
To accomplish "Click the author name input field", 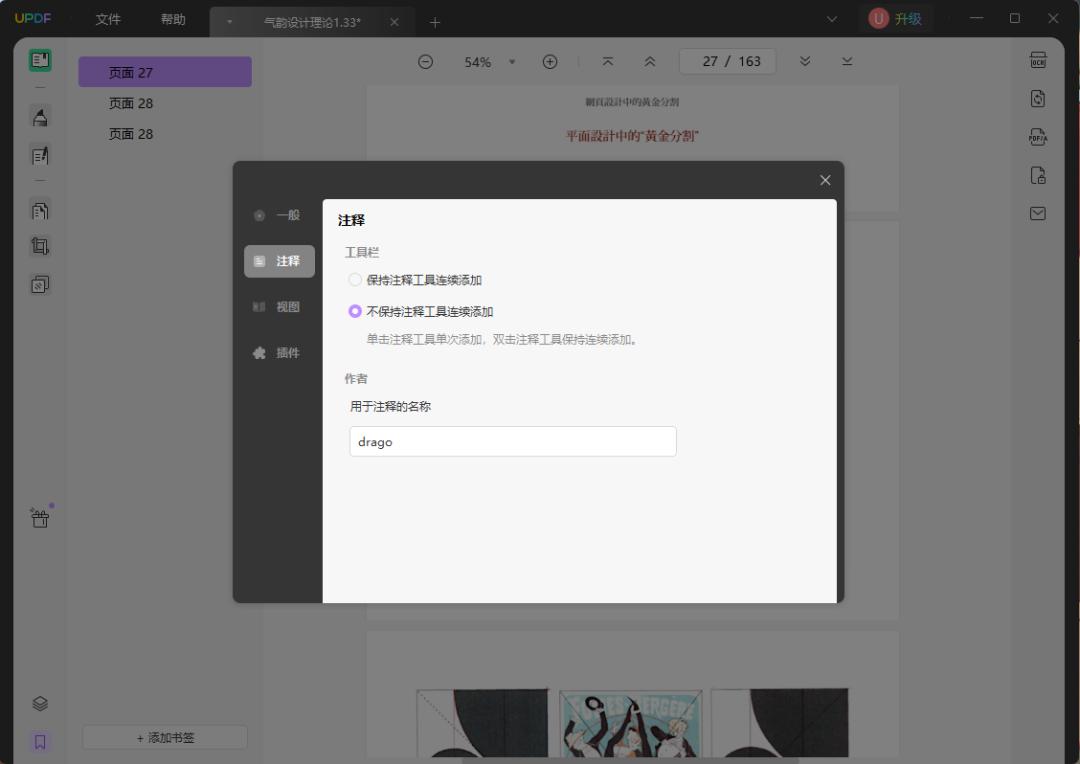I will point(512,441).
